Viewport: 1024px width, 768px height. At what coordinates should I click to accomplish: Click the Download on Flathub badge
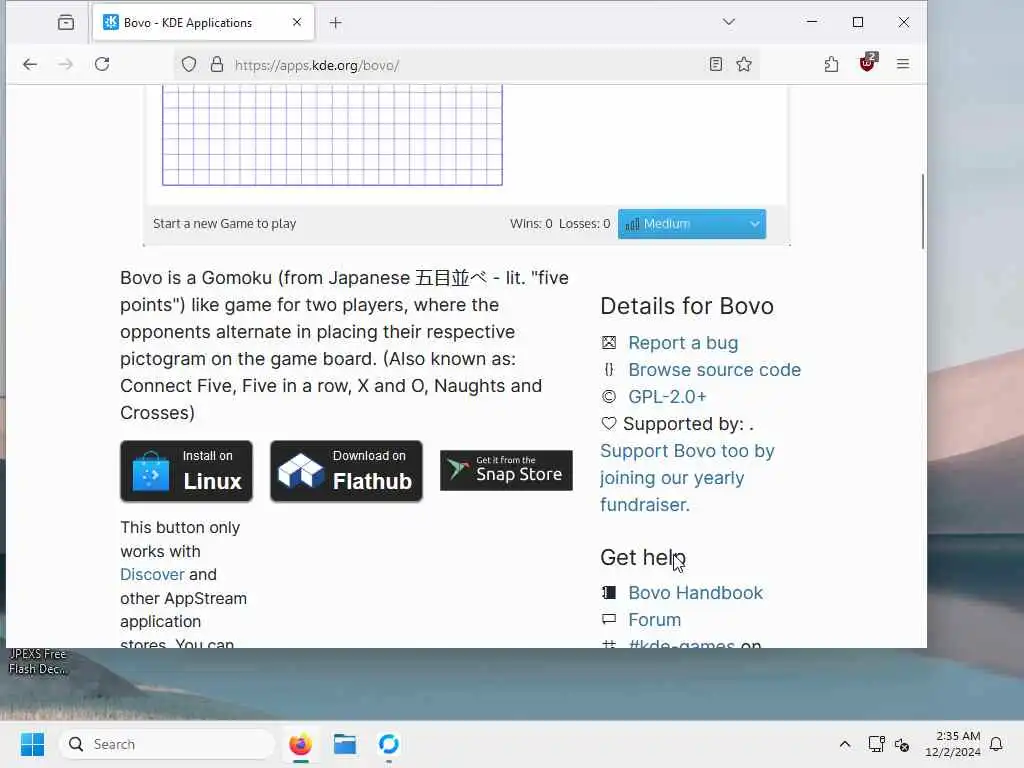[x=346, y=471]
